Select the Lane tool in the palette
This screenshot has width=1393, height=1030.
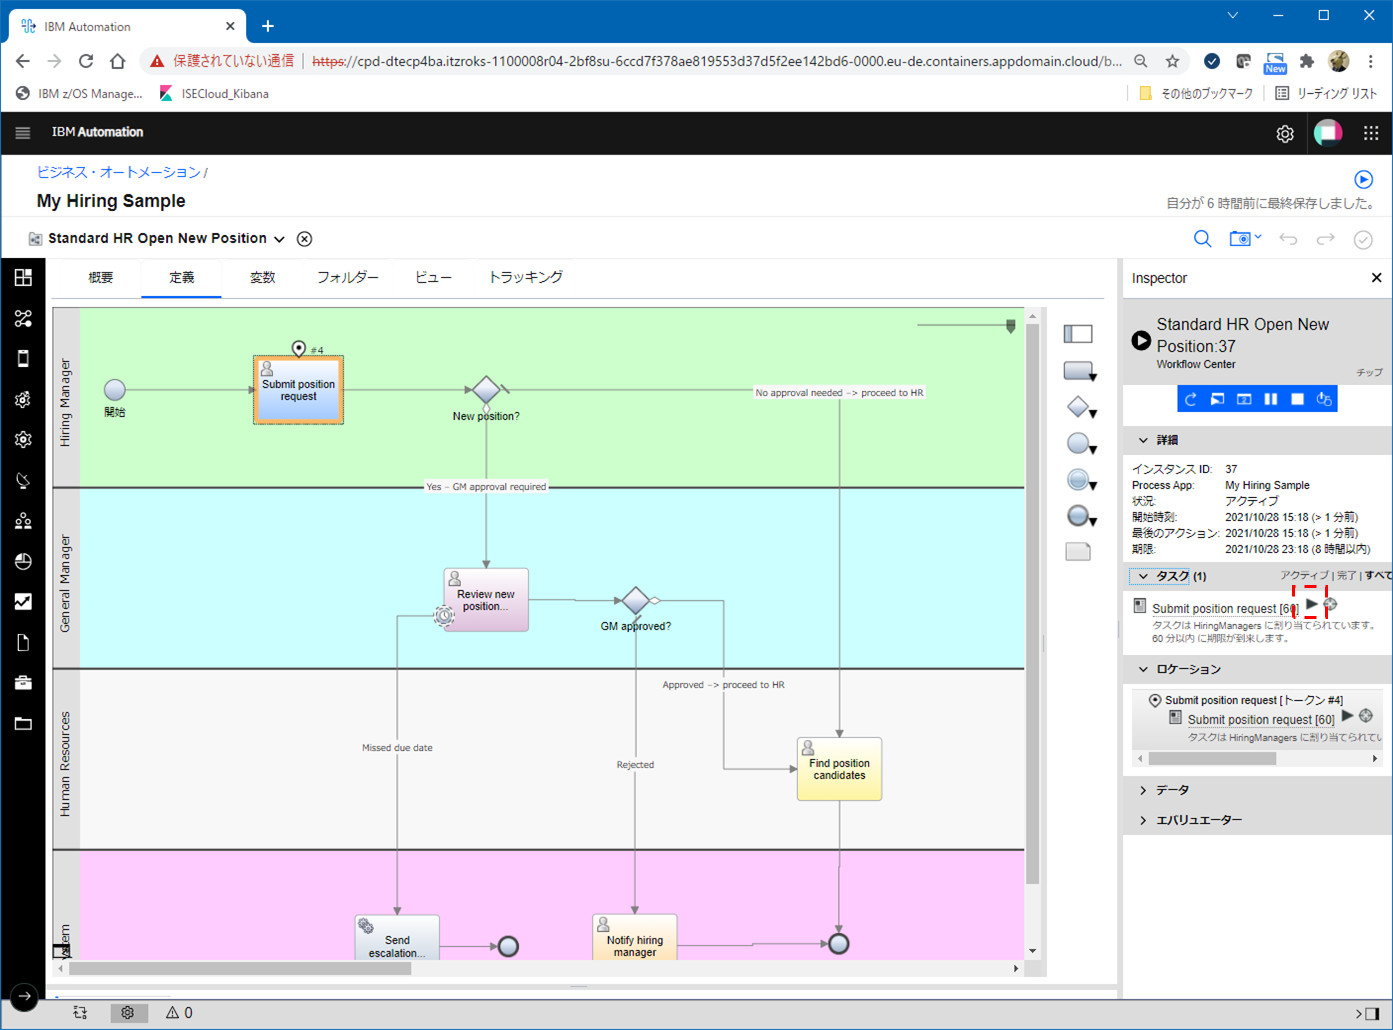1078,334
